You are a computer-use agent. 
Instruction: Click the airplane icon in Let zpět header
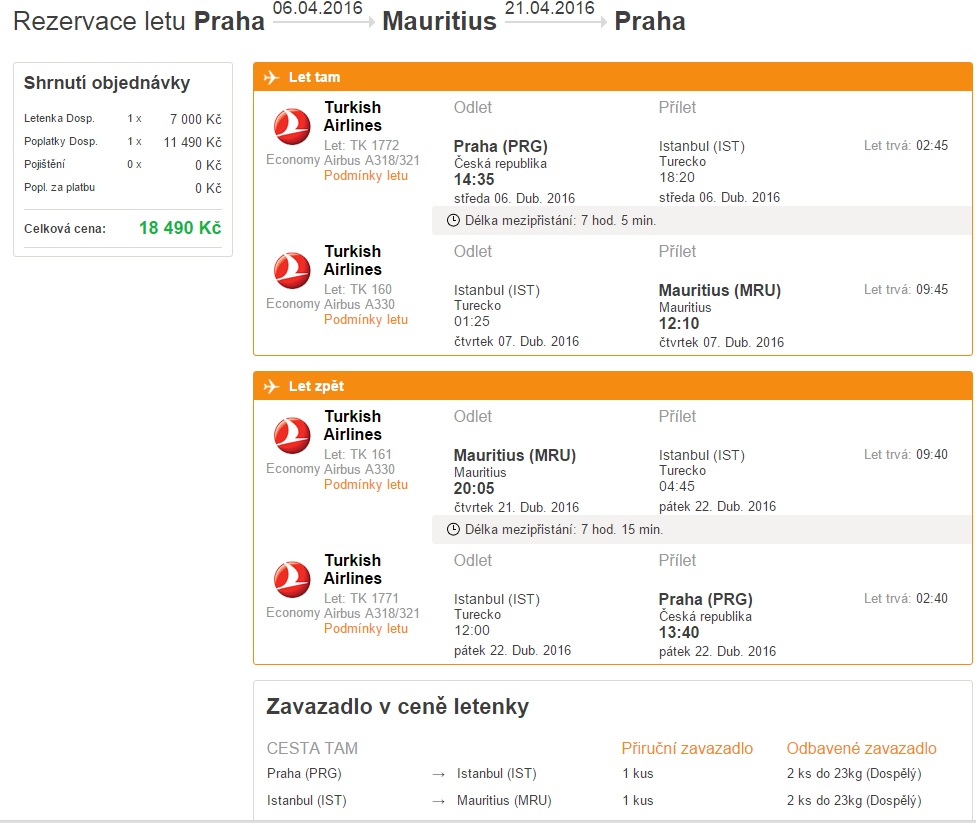click(x=271, y=386)
